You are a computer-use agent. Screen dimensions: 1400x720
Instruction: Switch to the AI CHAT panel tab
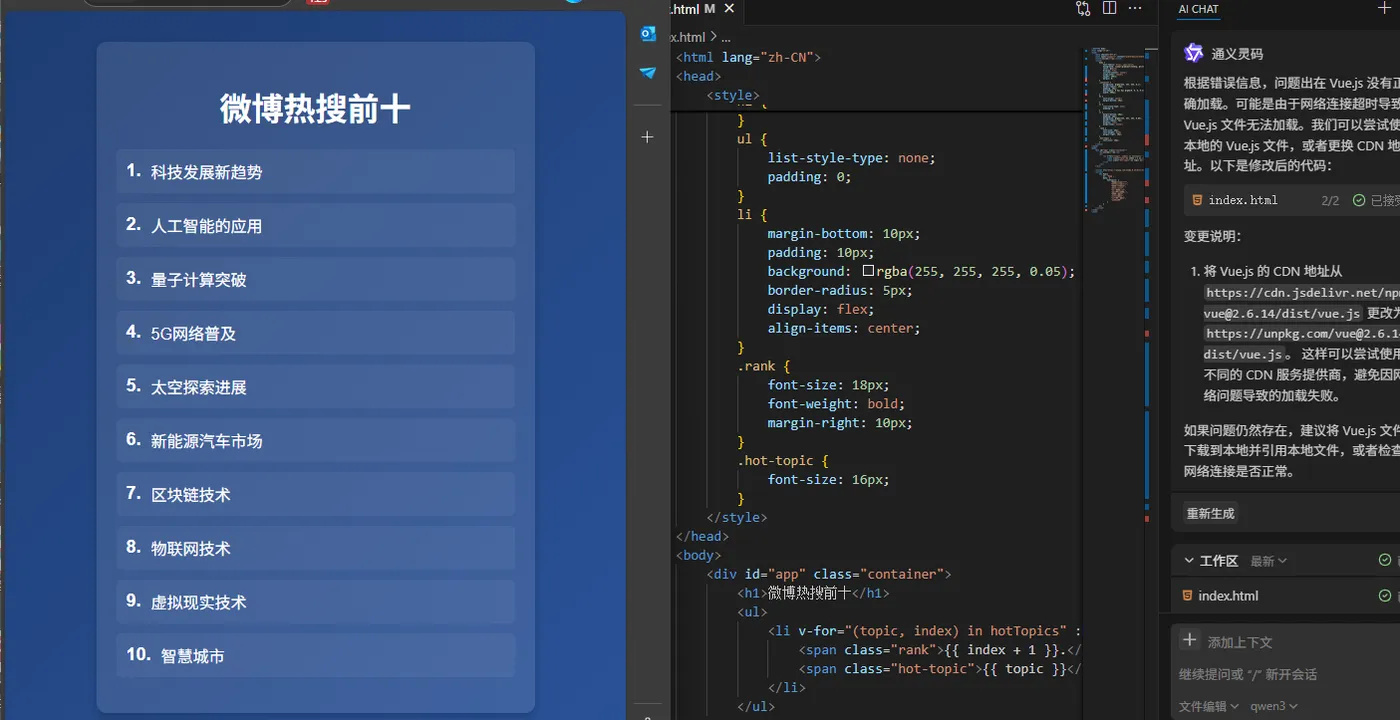click(x=1198, y=9)
